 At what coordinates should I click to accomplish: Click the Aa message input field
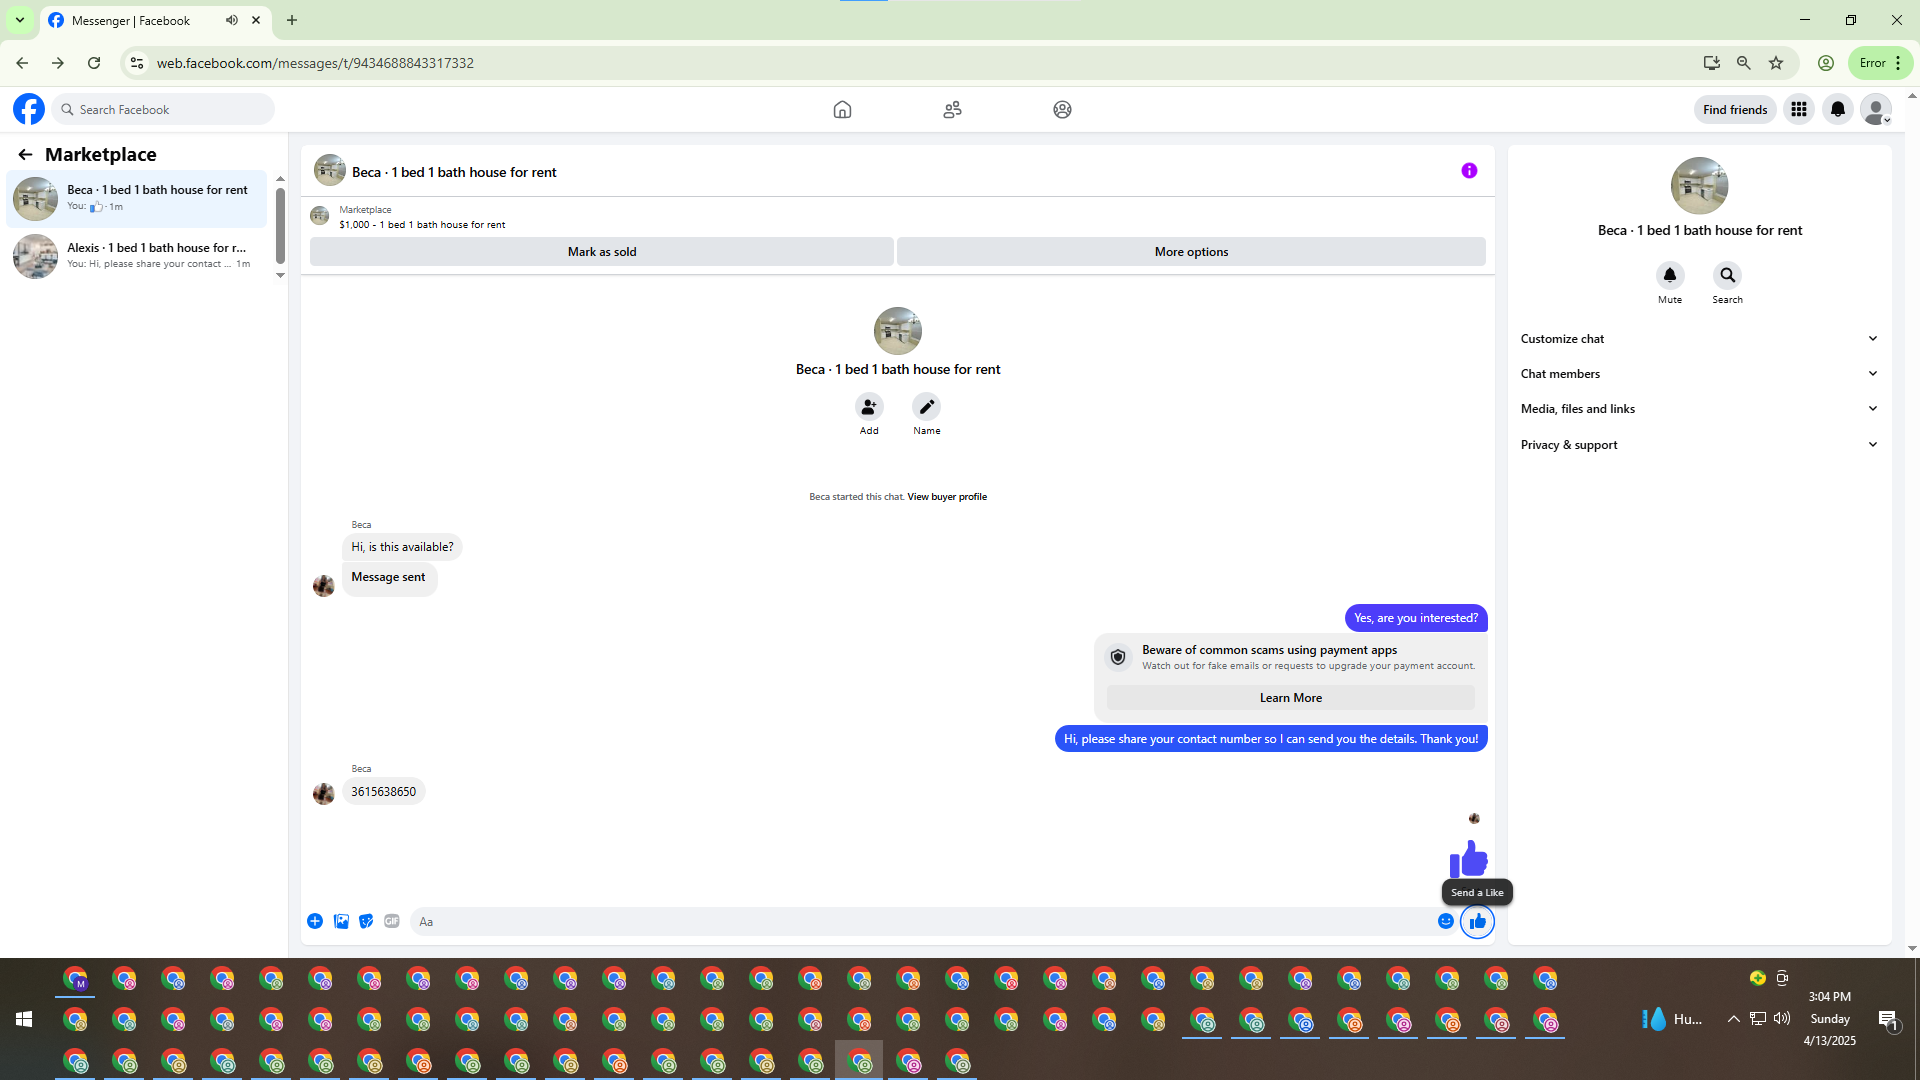tap(920, 921)
